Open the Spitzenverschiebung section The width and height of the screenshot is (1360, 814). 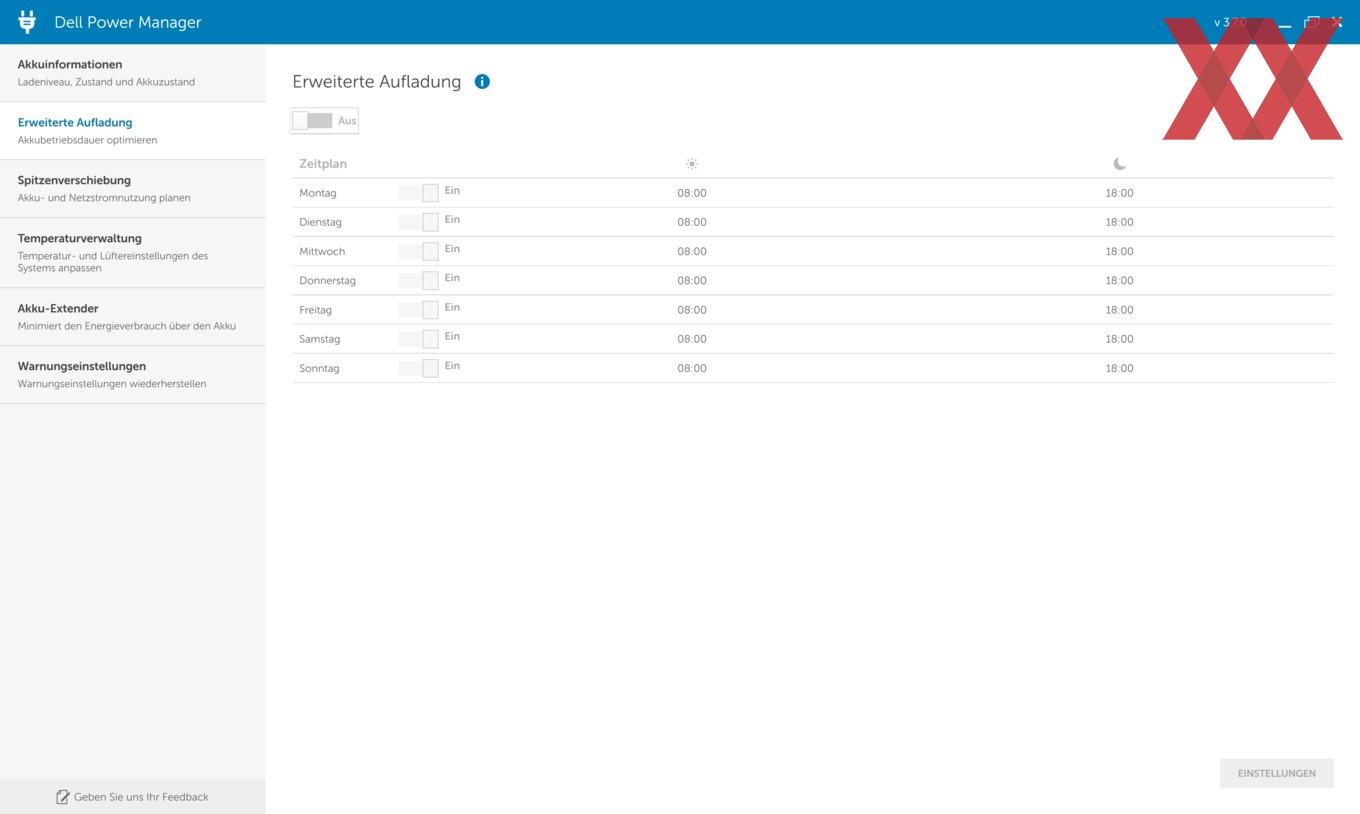[x=133, y=189]
